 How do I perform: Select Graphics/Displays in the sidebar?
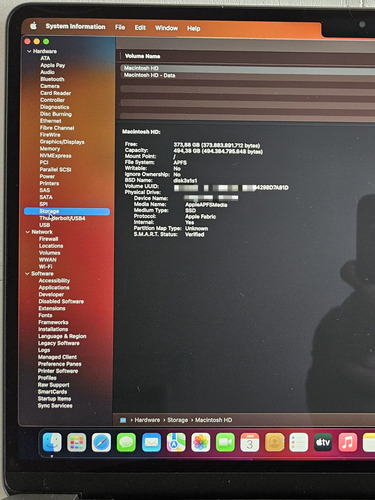coord(62,142)
